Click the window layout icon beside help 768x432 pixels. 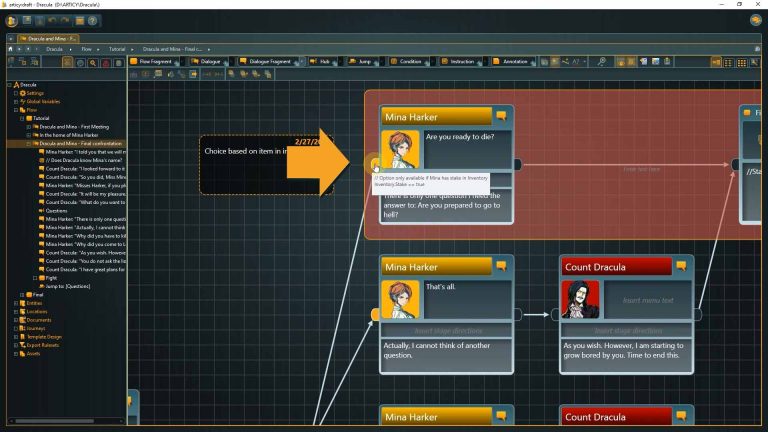[79, 21]
